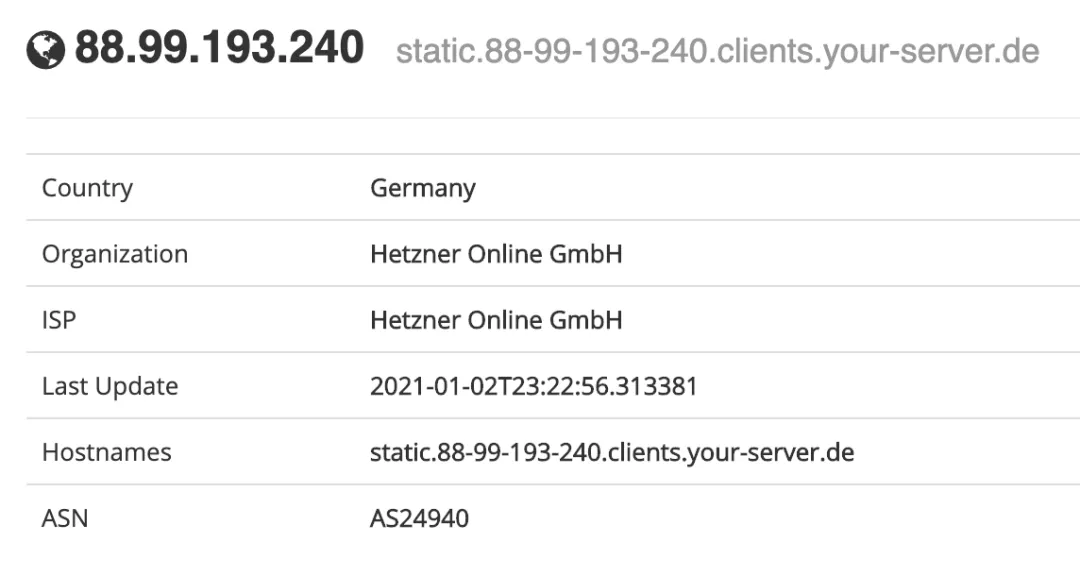Click the hostname value in the Hostnames row
Screen dimensions: 1080x576
point(612,452)
